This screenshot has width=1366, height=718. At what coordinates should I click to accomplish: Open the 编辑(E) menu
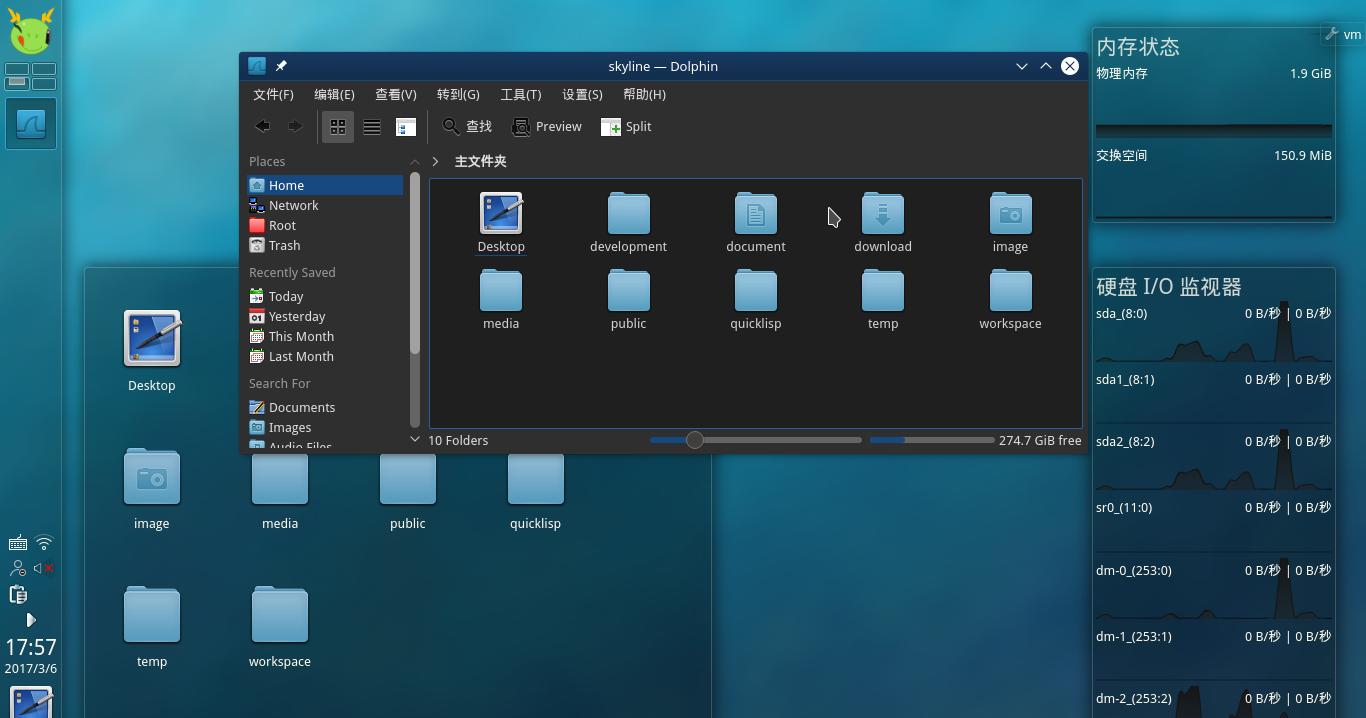(x=334, y=94)
